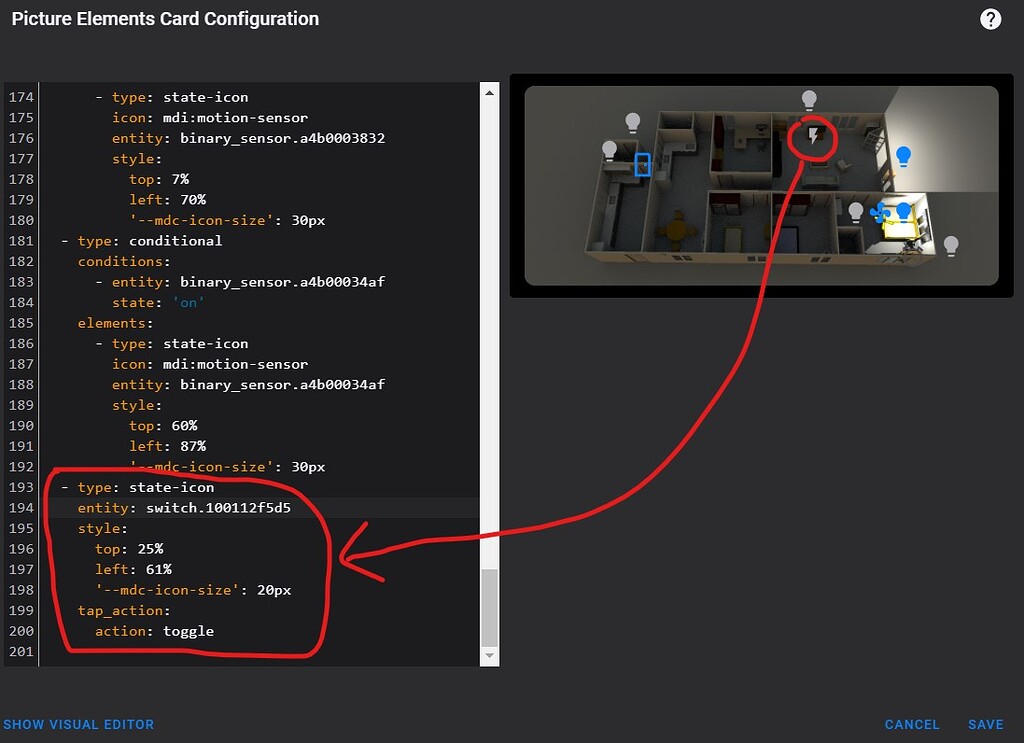Click line number 193 in the editor gutter
The image size is (1024, 743).
click(20, 487)
